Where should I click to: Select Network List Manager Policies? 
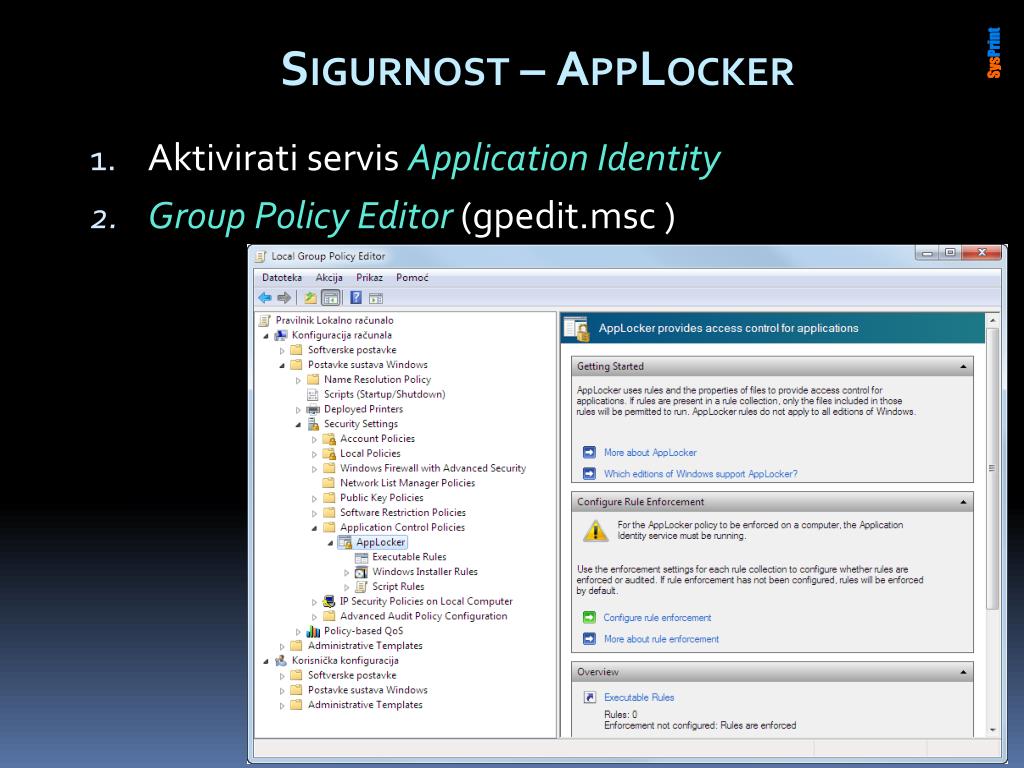click(408, 483)
